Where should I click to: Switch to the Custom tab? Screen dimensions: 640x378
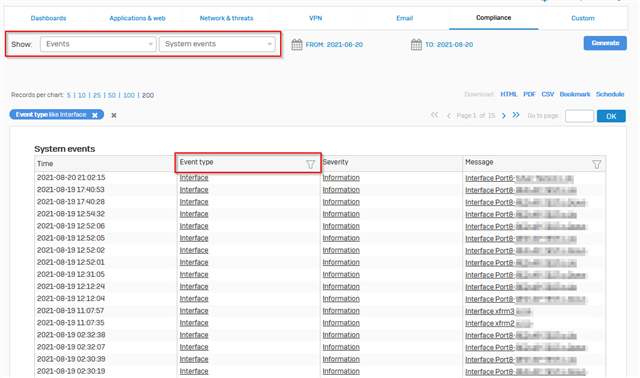click(x=583, y=18)
